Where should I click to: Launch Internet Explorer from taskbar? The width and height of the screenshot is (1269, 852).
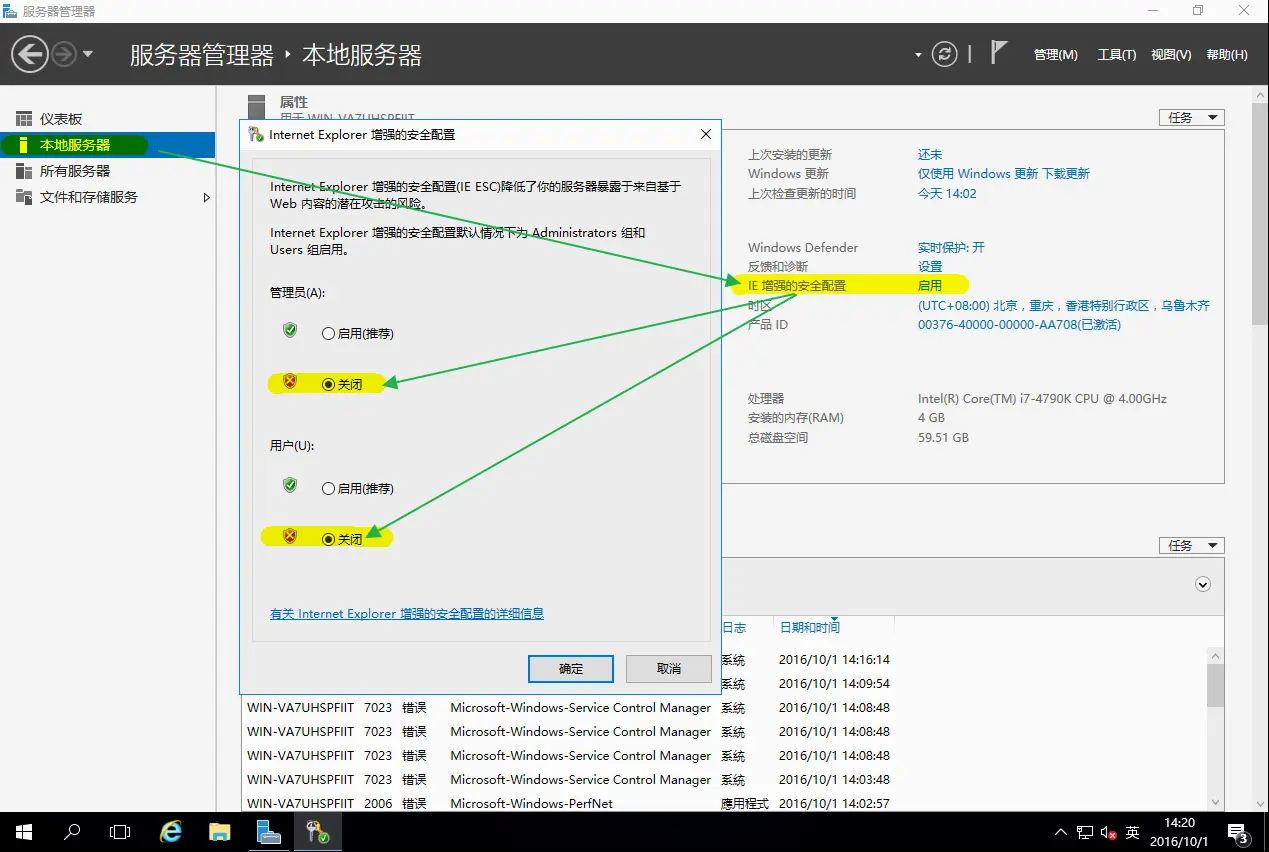pyautogui.click(x=172, y=832)
